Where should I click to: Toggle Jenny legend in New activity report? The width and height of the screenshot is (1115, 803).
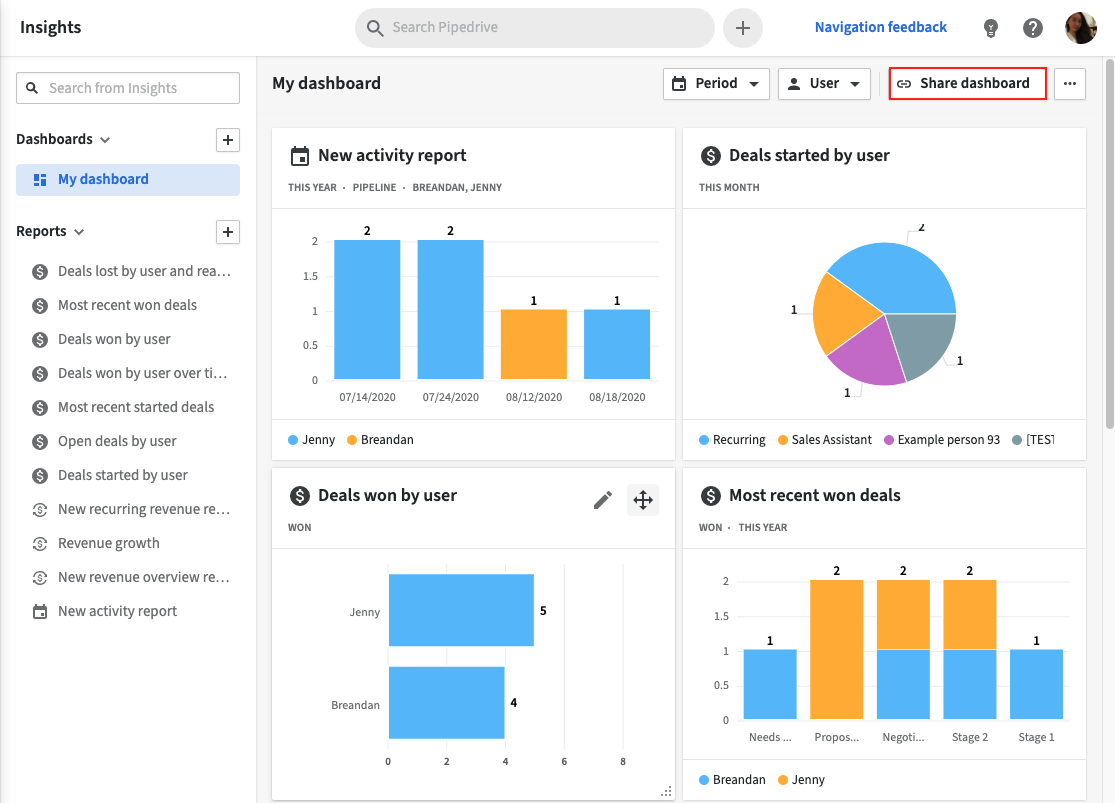(x=312, y=440)
